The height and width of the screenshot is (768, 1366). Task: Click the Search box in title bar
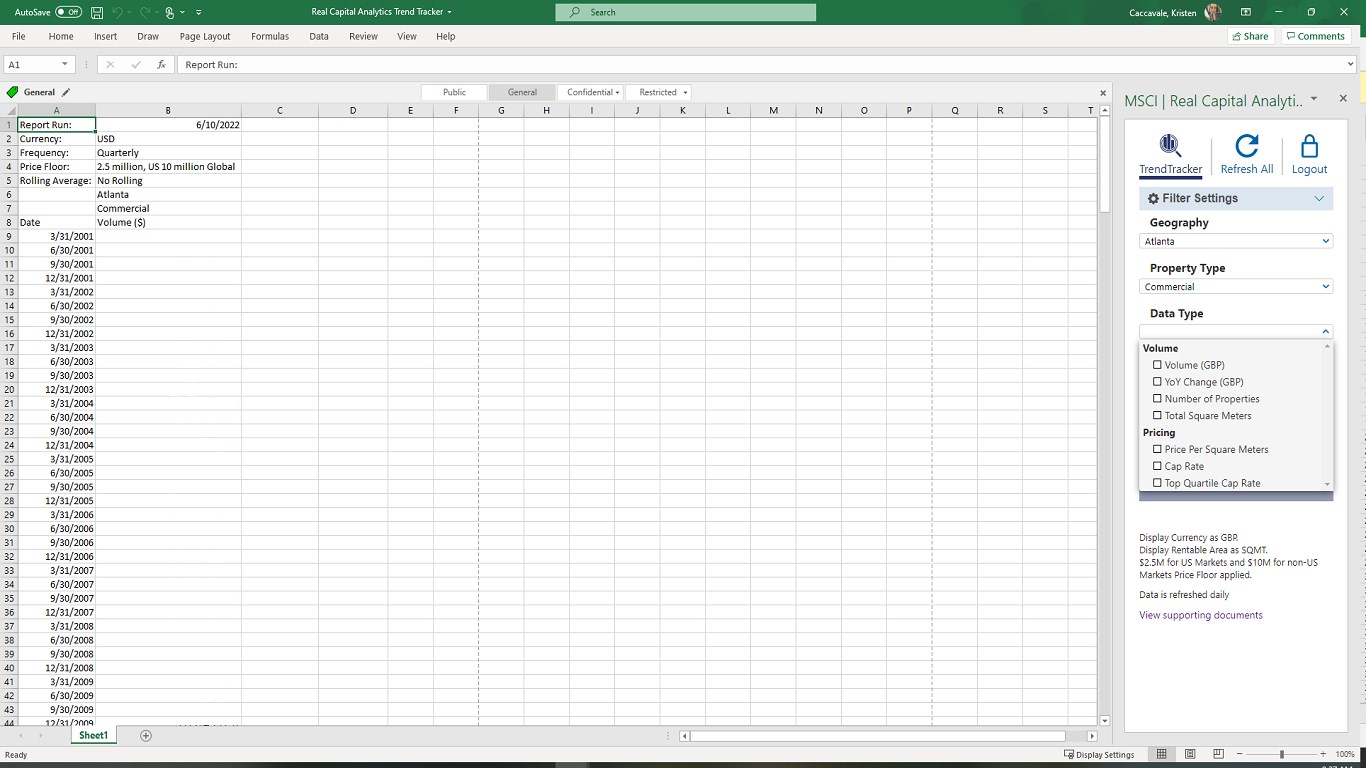tap(686, 12)
